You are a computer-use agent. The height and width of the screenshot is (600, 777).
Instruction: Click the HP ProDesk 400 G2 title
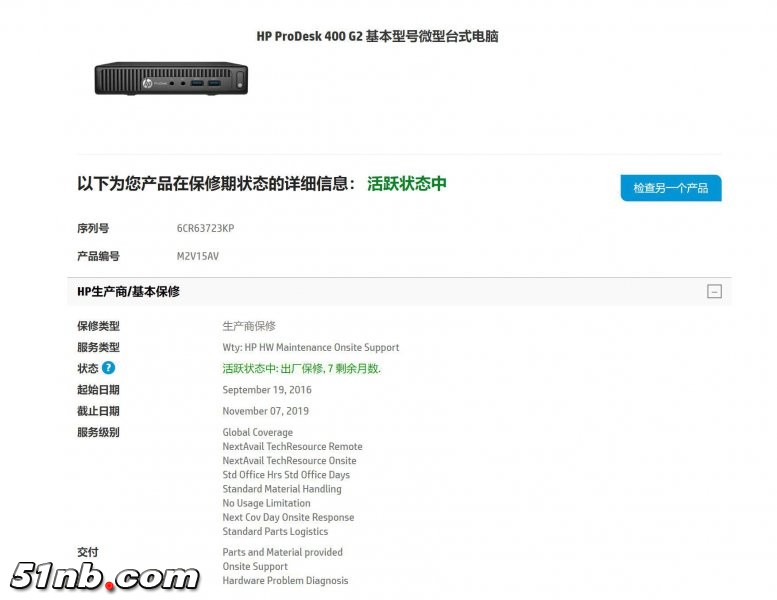pyautogui.click(x=377, y=36)
